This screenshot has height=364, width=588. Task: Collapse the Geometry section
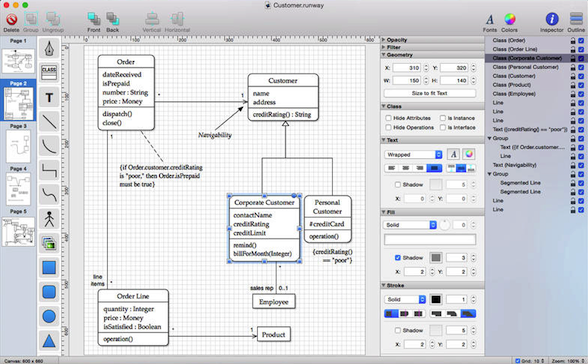[x=384, y=55]
